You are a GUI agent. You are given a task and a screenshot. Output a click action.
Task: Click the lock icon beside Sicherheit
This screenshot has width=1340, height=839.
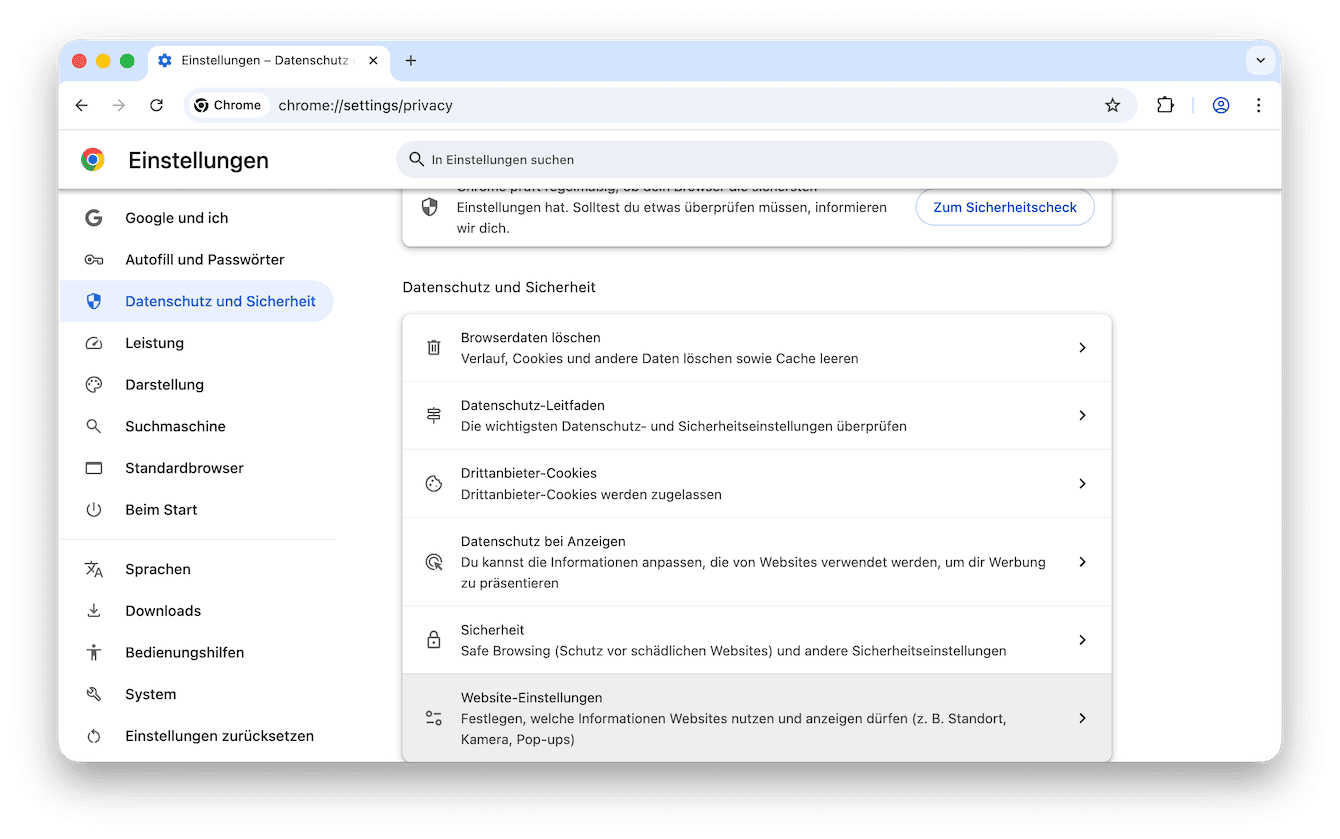pyautogui.click(x=433, y=639)
